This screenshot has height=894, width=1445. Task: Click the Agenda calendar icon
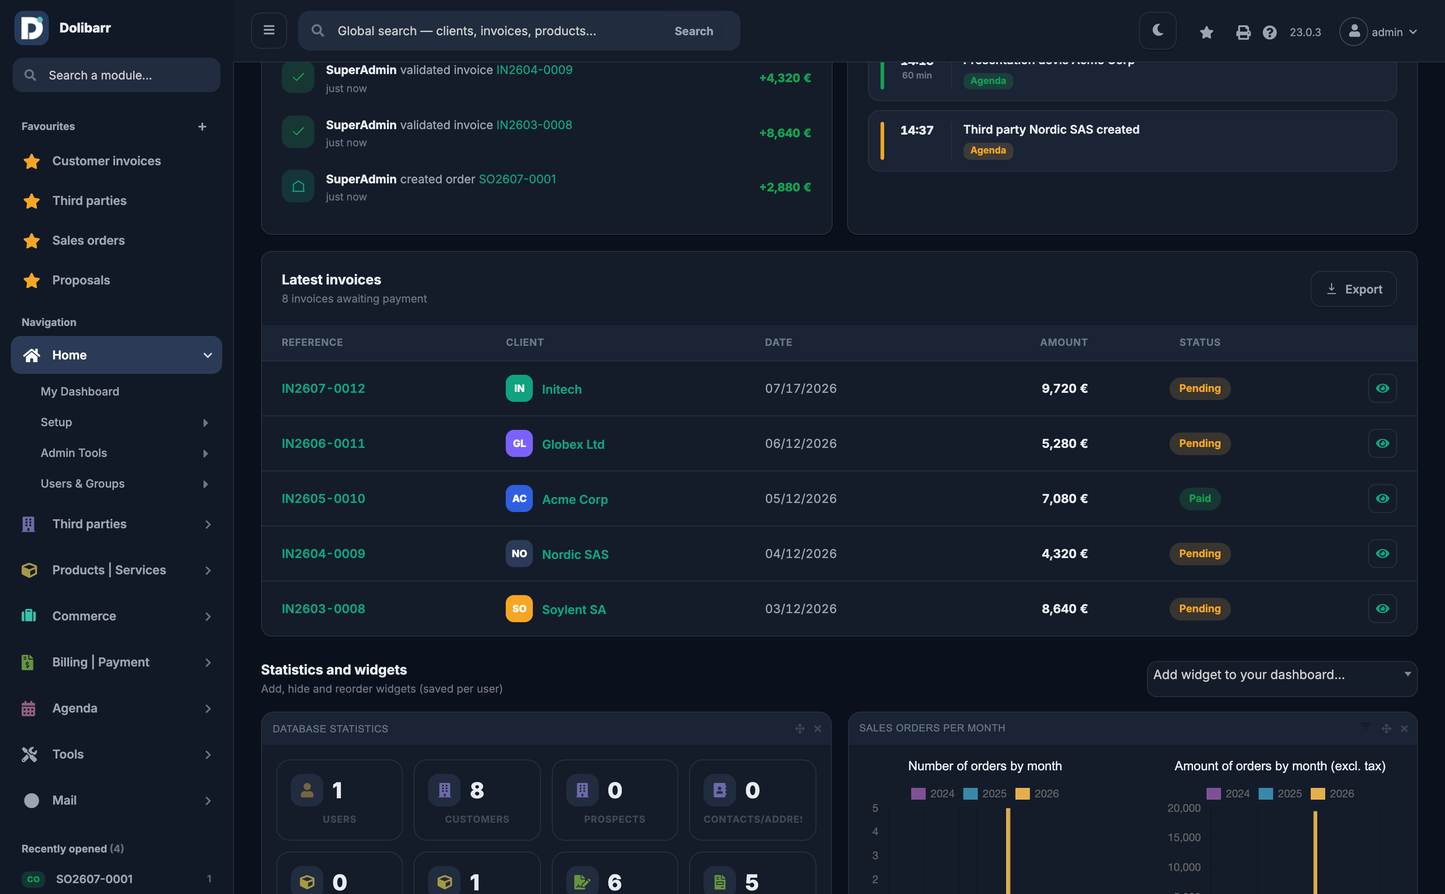[29, 708]
